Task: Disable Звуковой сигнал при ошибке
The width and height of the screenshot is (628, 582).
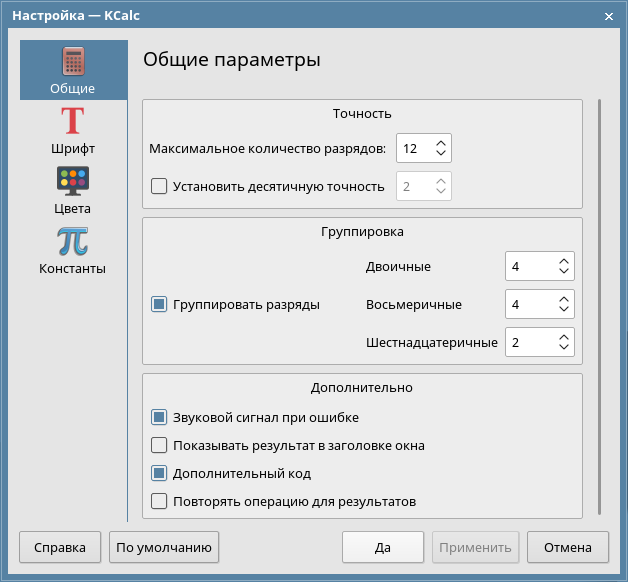Action: [x=158, y=418]
